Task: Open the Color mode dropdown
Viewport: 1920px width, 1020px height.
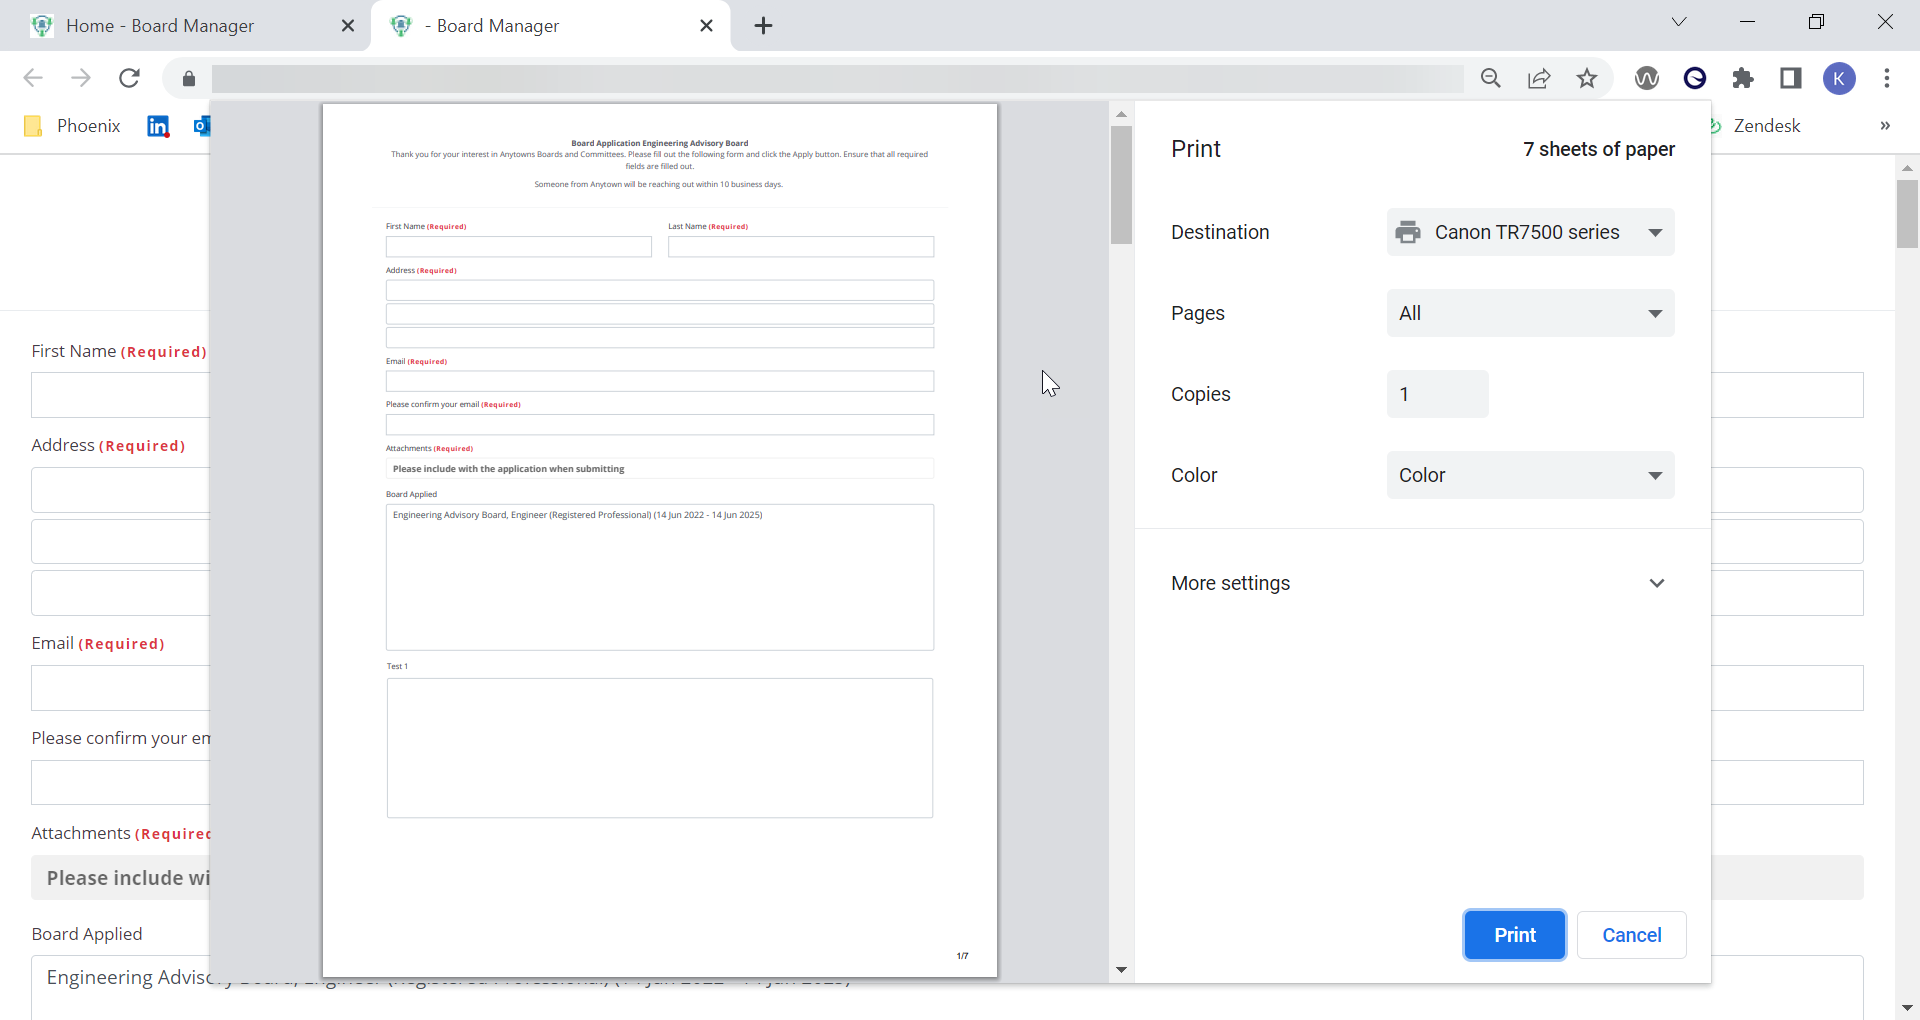Action: point(1530,475)
